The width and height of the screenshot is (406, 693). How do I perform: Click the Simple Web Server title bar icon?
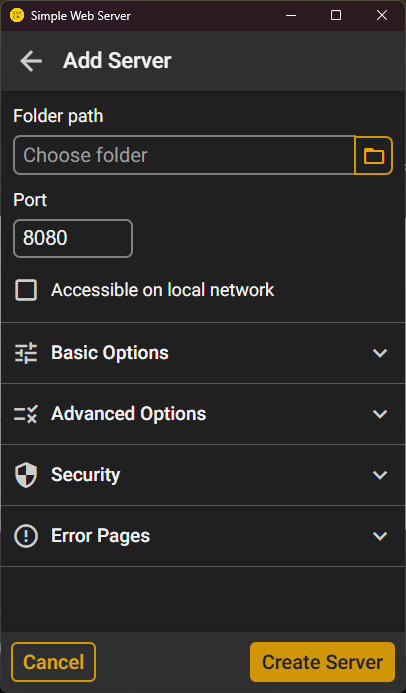click(x=17, y=15)
